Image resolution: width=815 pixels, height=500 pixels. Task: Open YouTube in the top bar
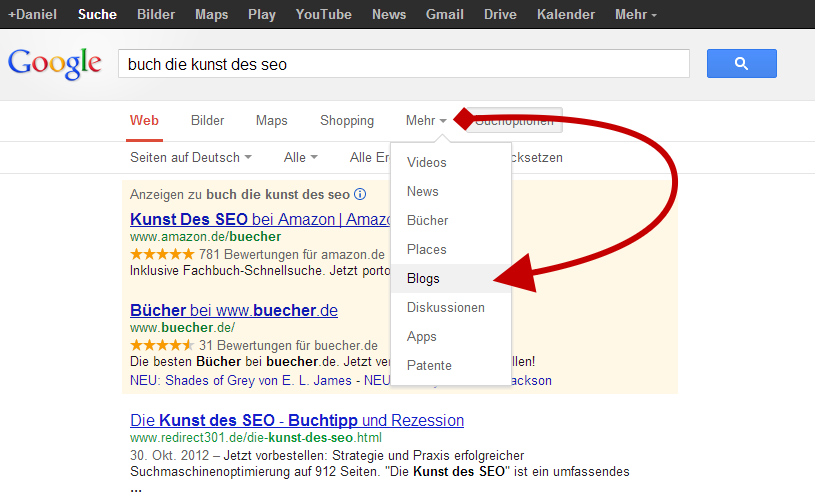(323, 14)
